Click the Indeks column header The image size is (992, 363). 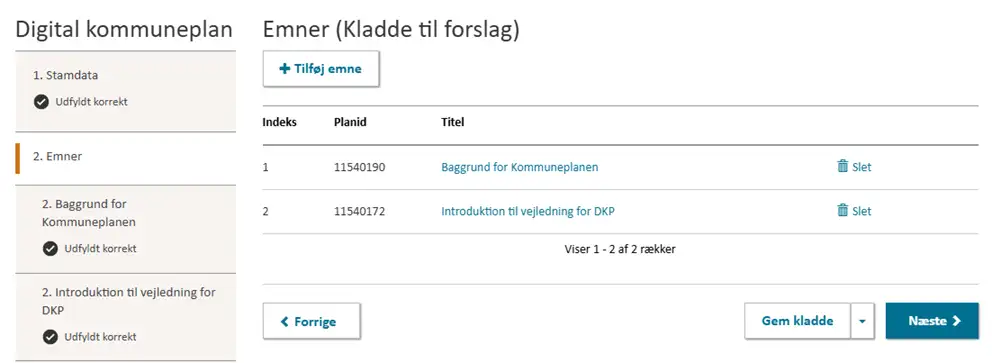280,122
